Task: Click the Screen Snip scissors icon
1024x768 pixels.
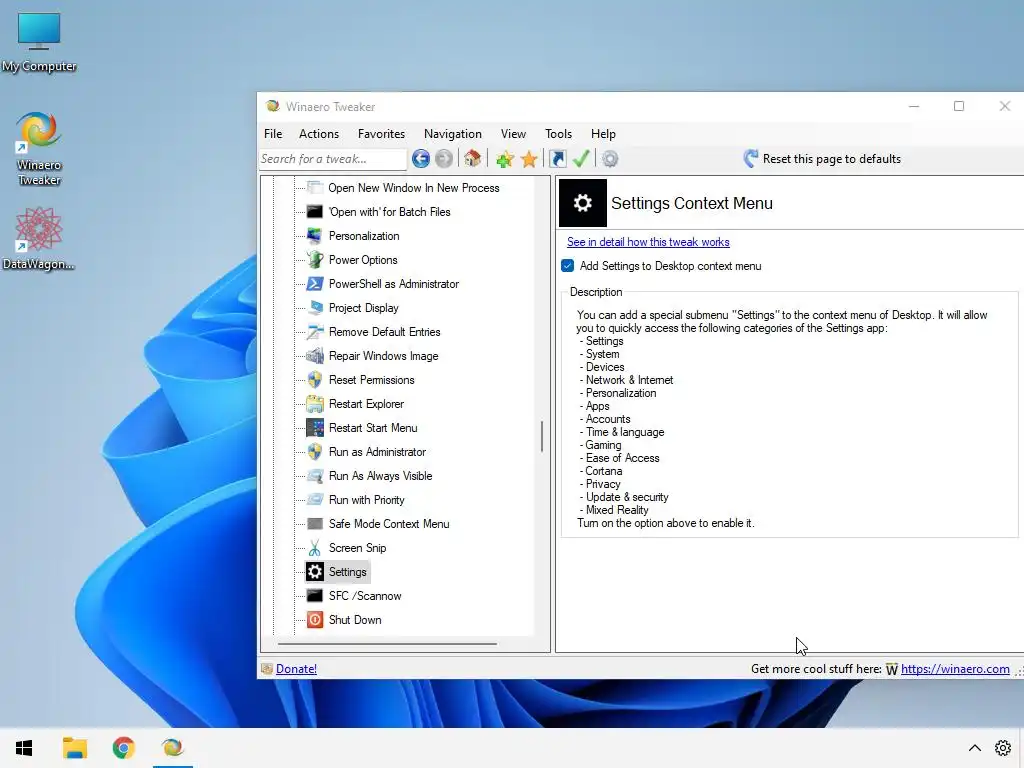Action: coord(315,548)
